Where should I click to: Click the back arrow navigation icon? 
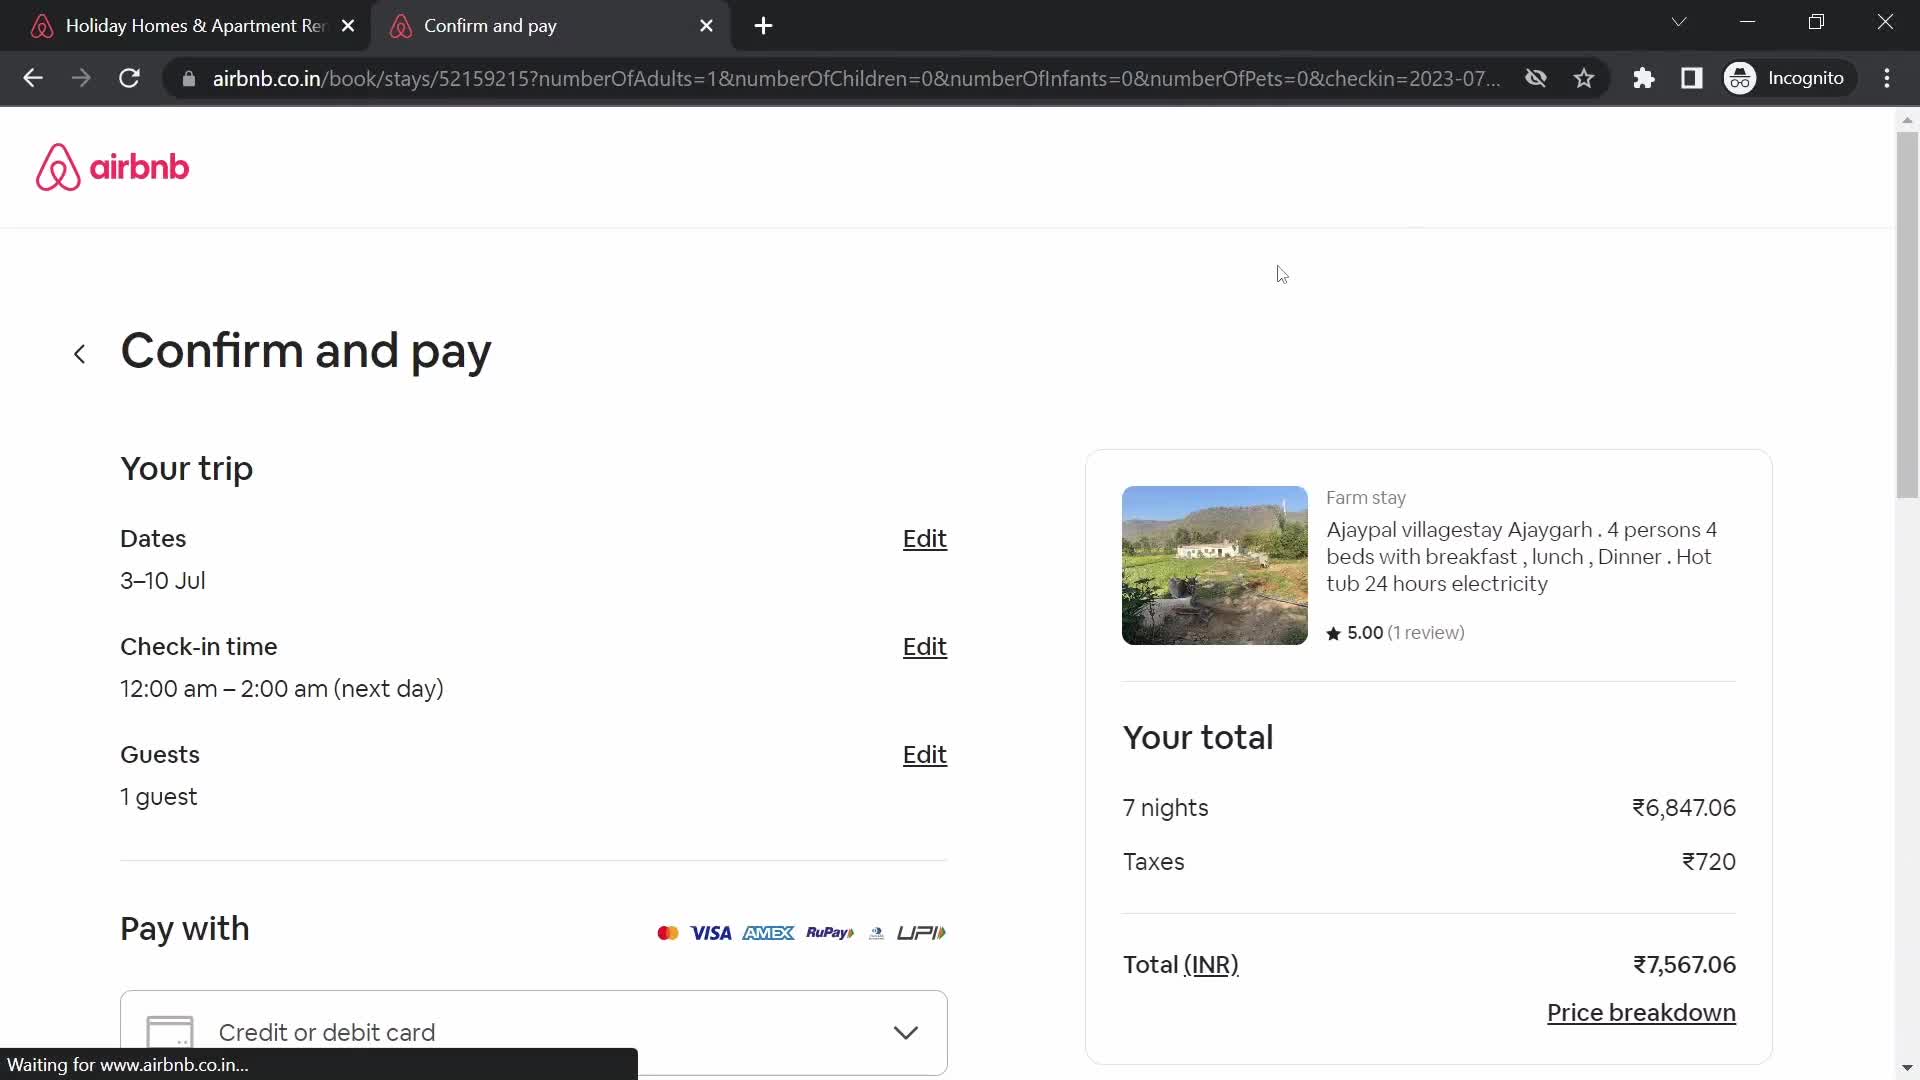79,353
